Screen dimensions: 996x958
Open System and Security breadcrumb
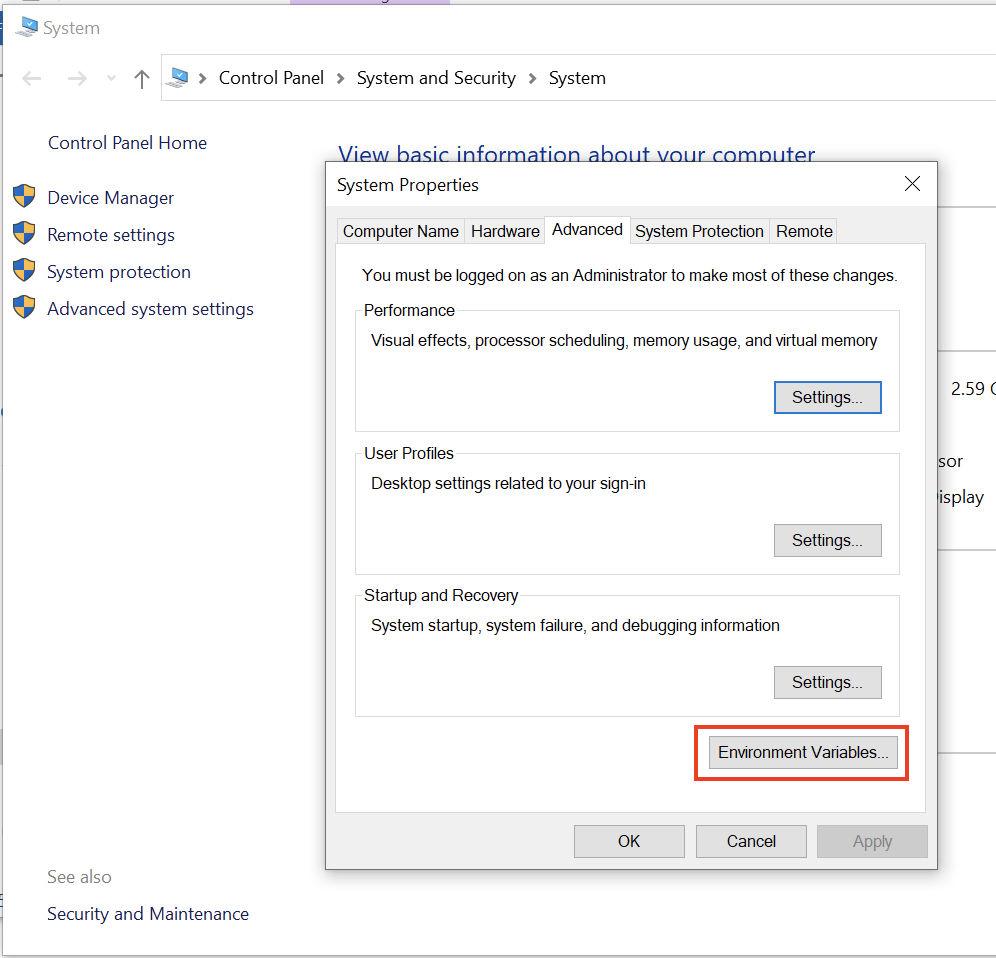(436, 78)
